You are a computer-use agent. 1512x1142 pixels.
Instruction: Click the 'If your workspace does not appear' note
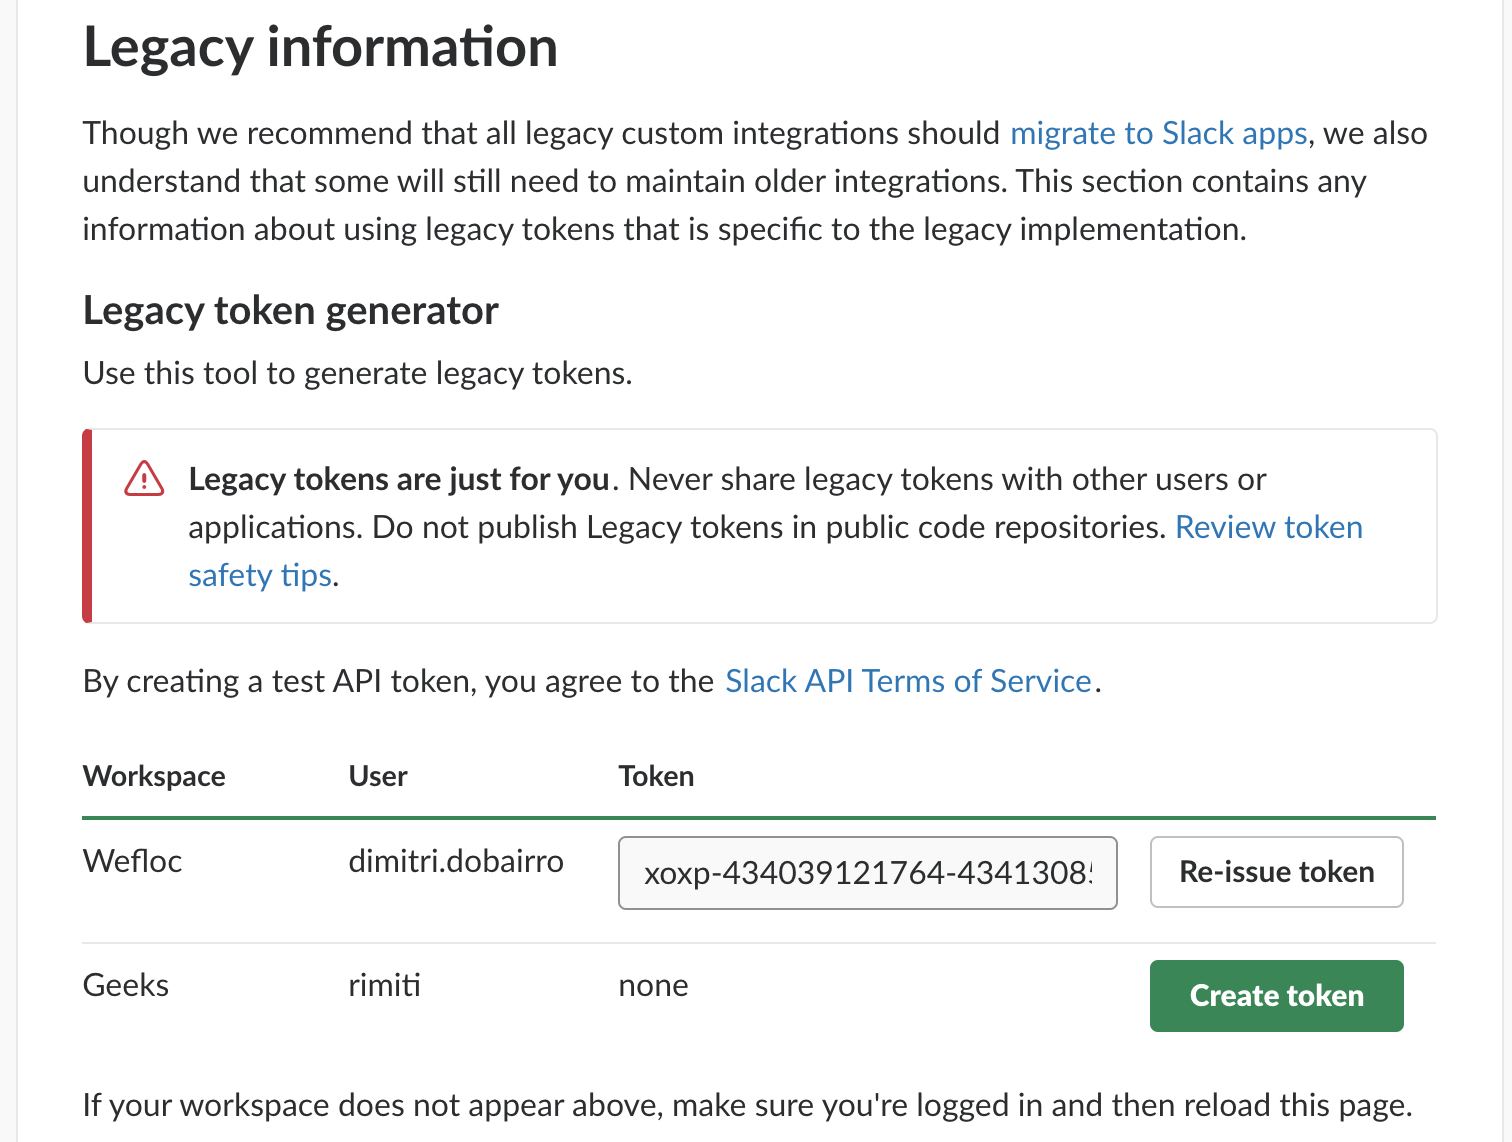point(747,1105)
